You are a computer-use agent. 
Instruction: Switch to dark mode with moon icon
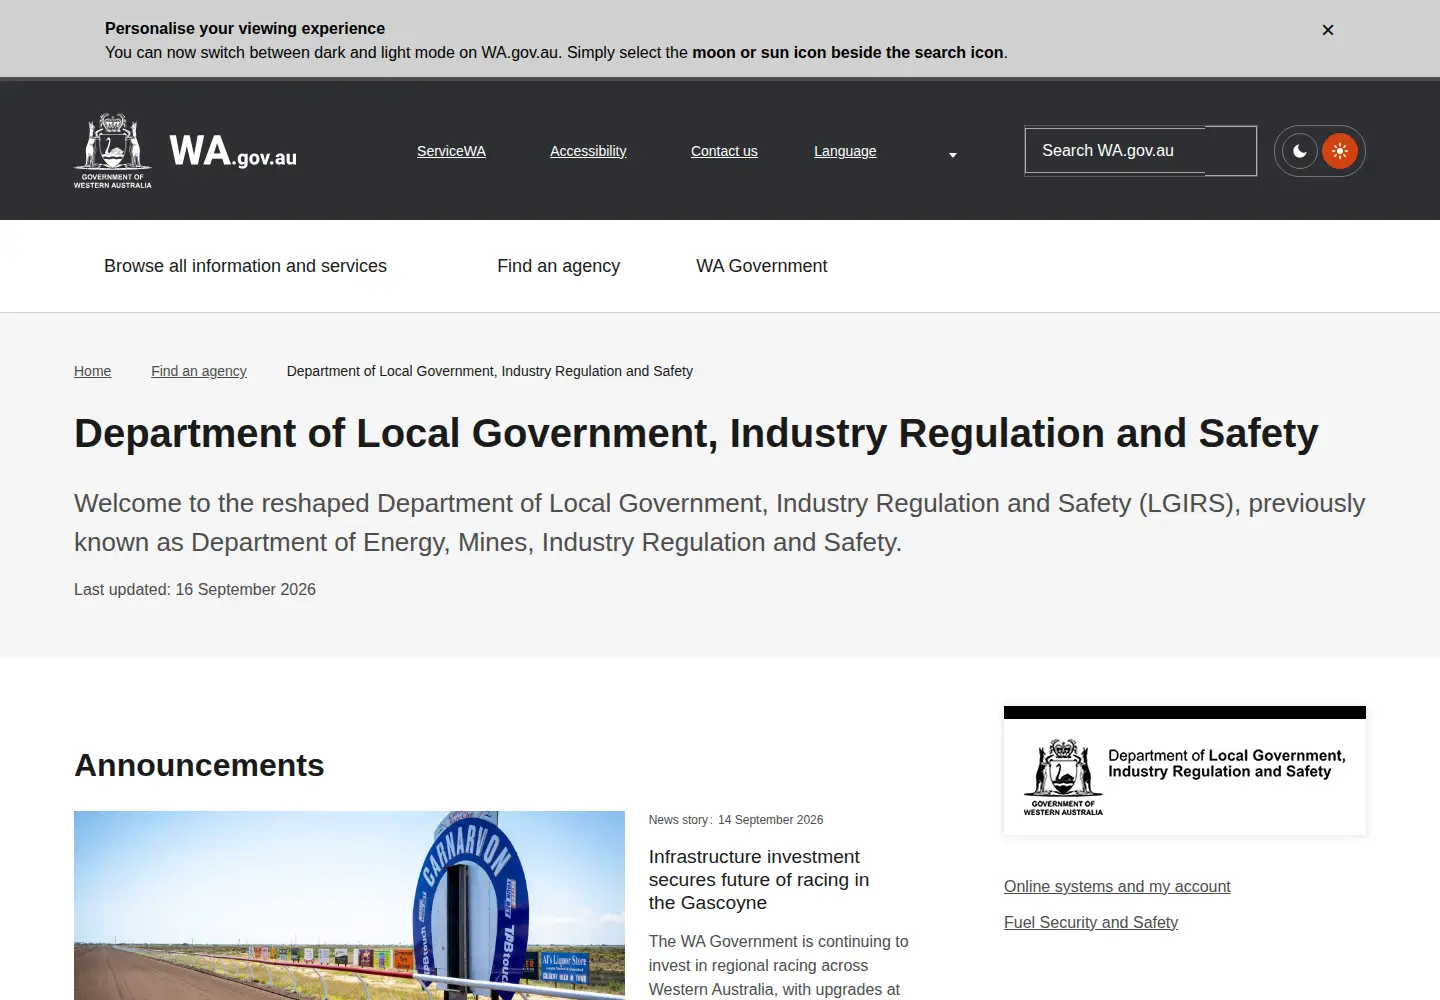[x=1299, y=151]
